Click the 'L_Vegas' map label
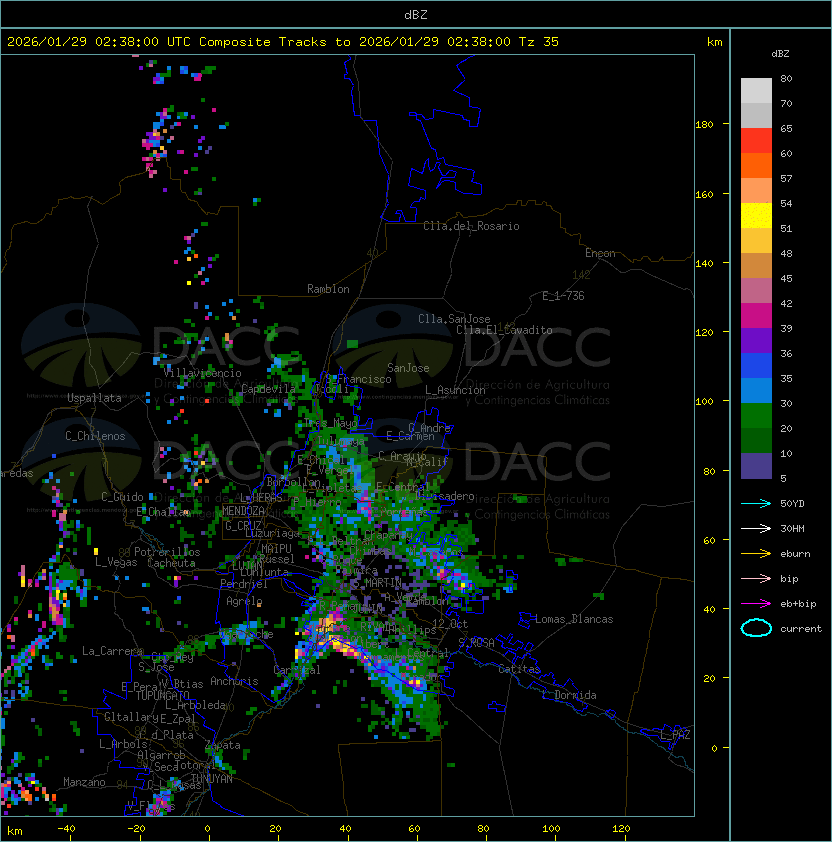832x842 pixels. [116, 562]
